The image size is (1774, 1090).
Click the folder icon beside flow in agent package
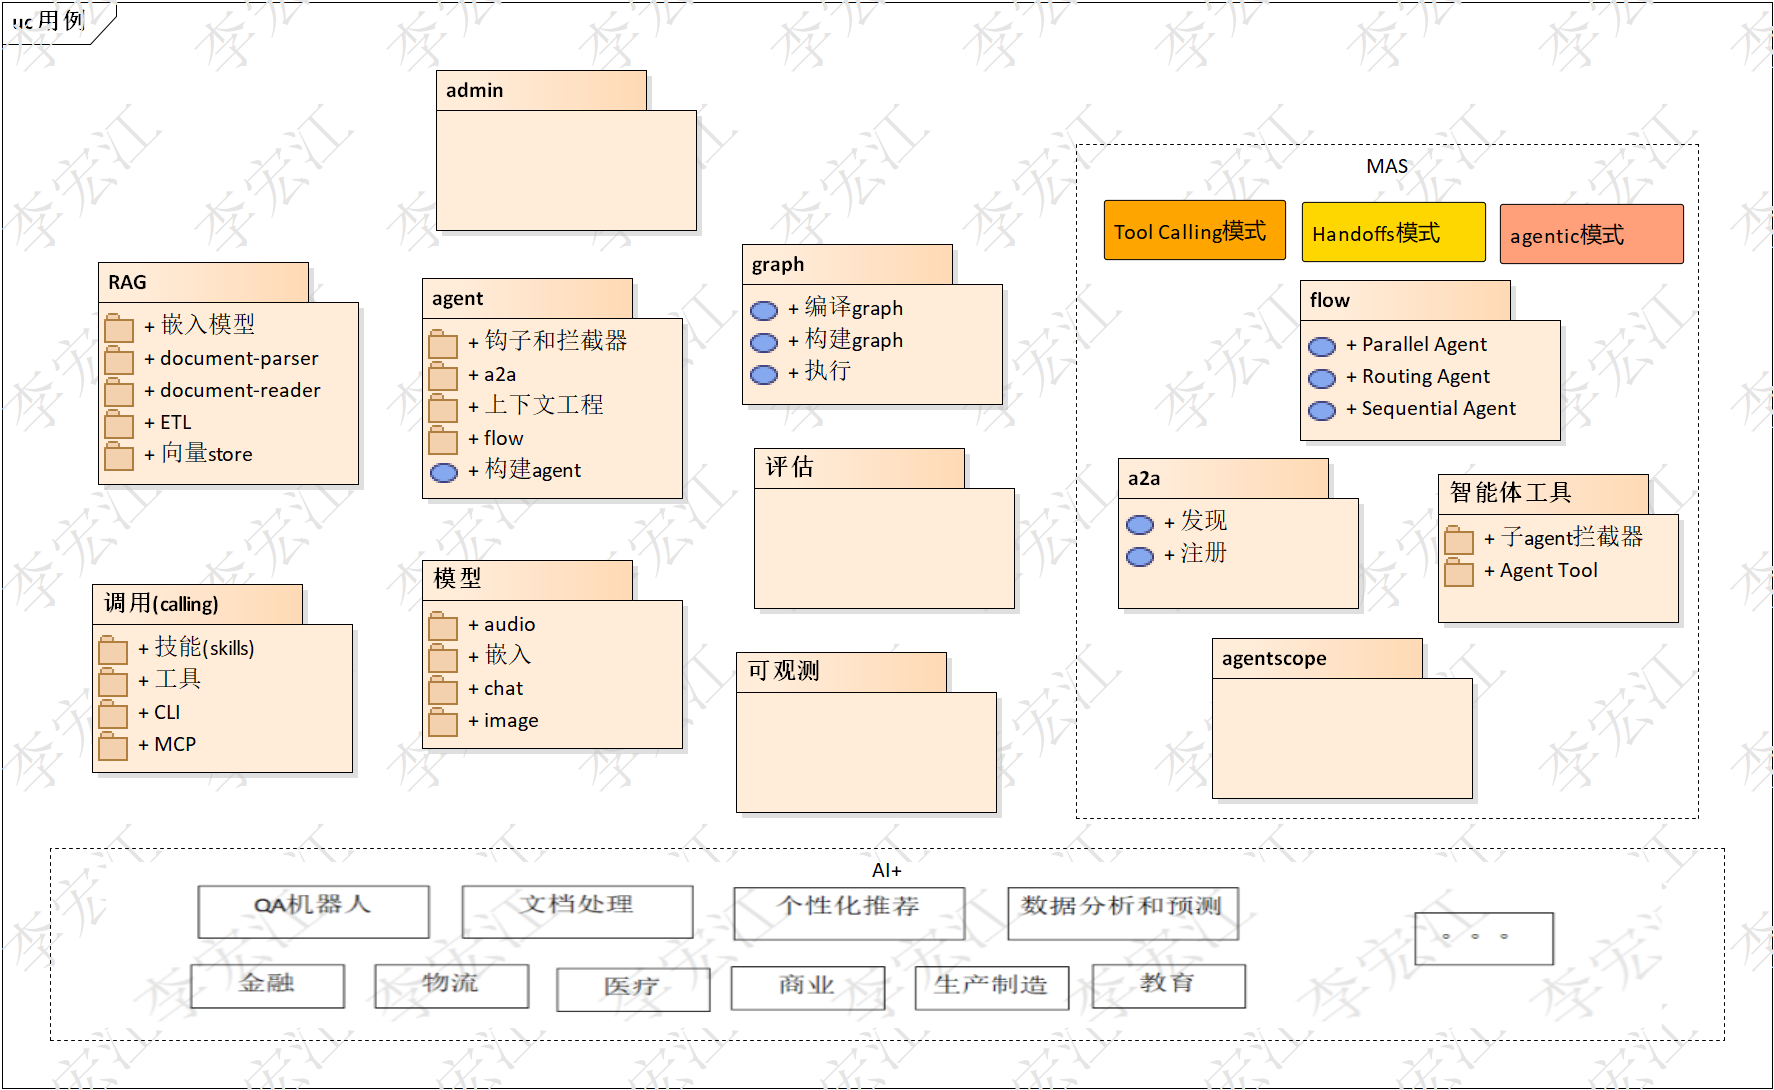(443, 440)
